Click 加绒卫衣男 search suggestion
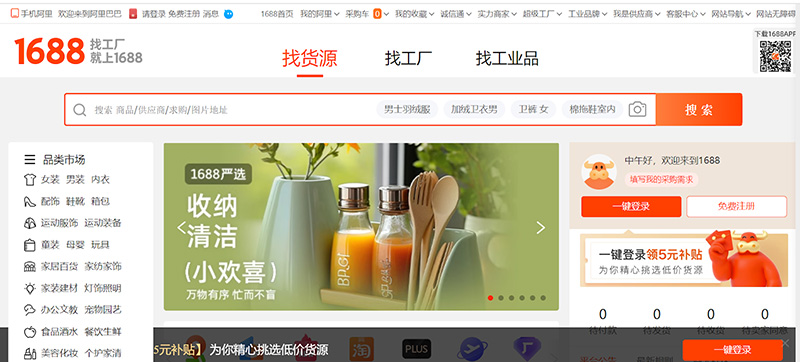This screenshot has height=362, width=800. [474, 109]
